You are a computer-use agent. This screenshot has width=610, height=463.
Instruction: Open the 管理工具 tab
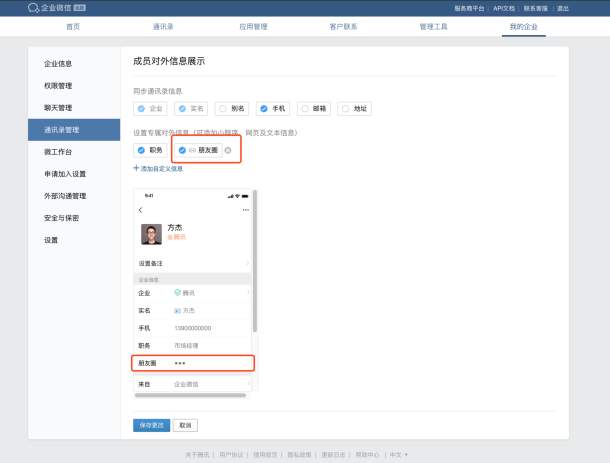click(433, 26)
